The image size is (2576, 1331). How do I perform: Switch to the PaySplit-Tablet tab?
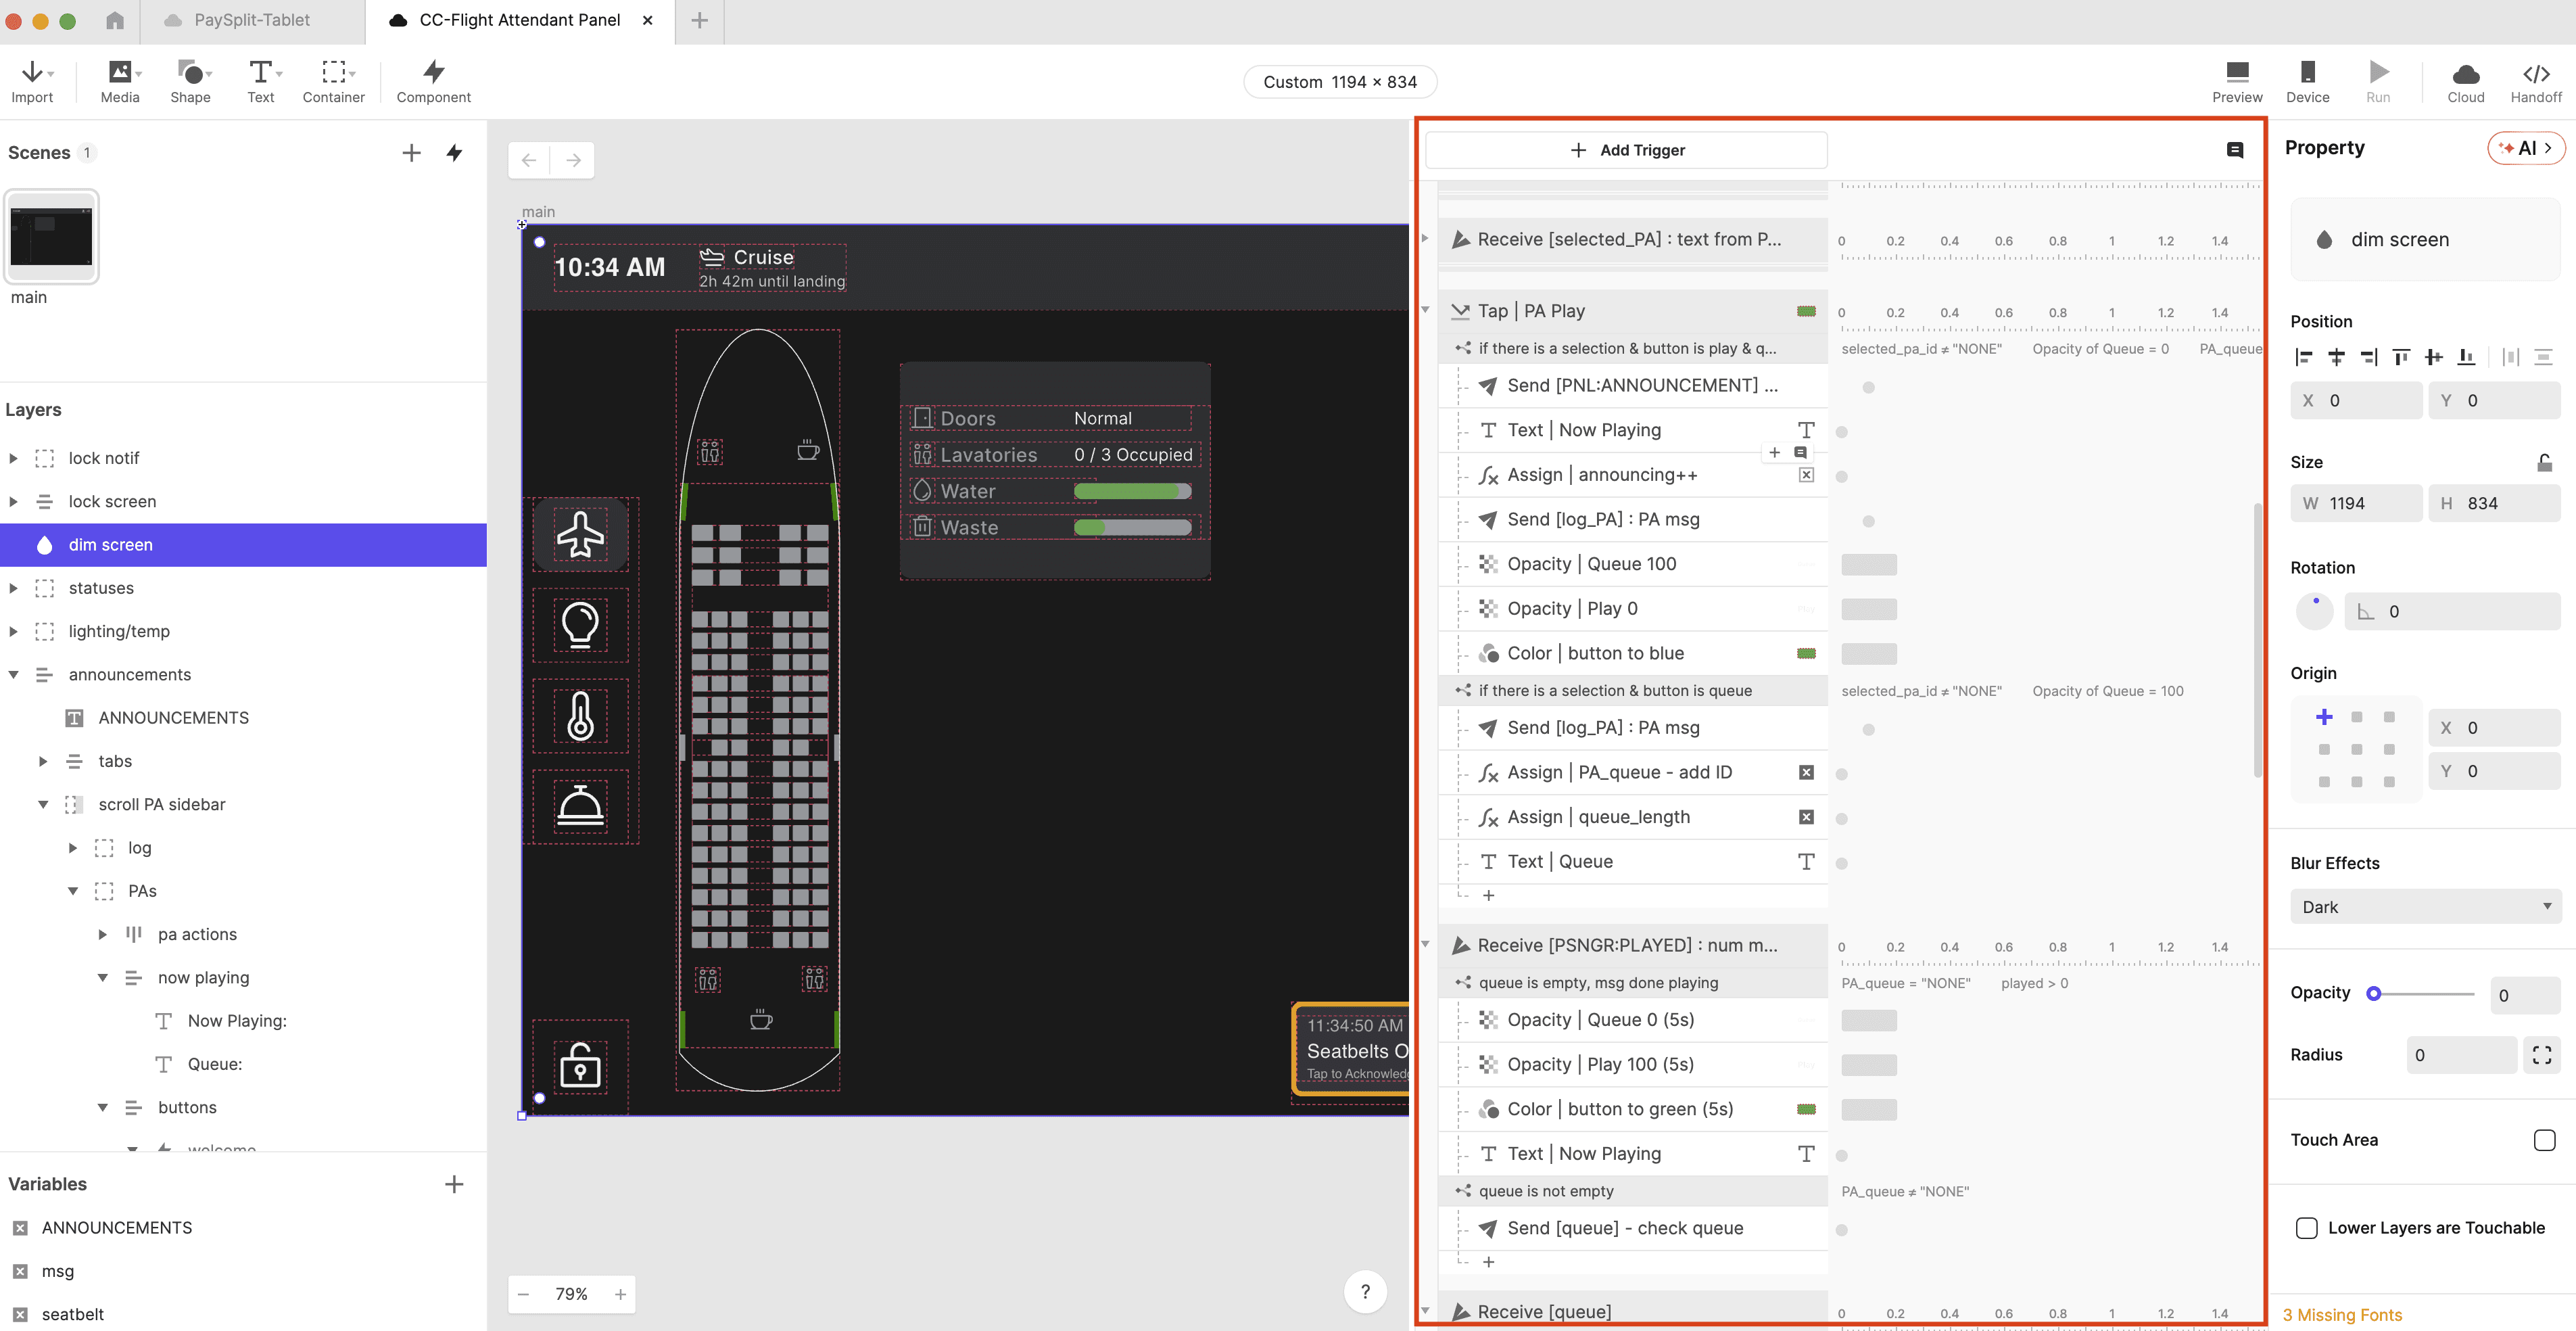point(252,20)
